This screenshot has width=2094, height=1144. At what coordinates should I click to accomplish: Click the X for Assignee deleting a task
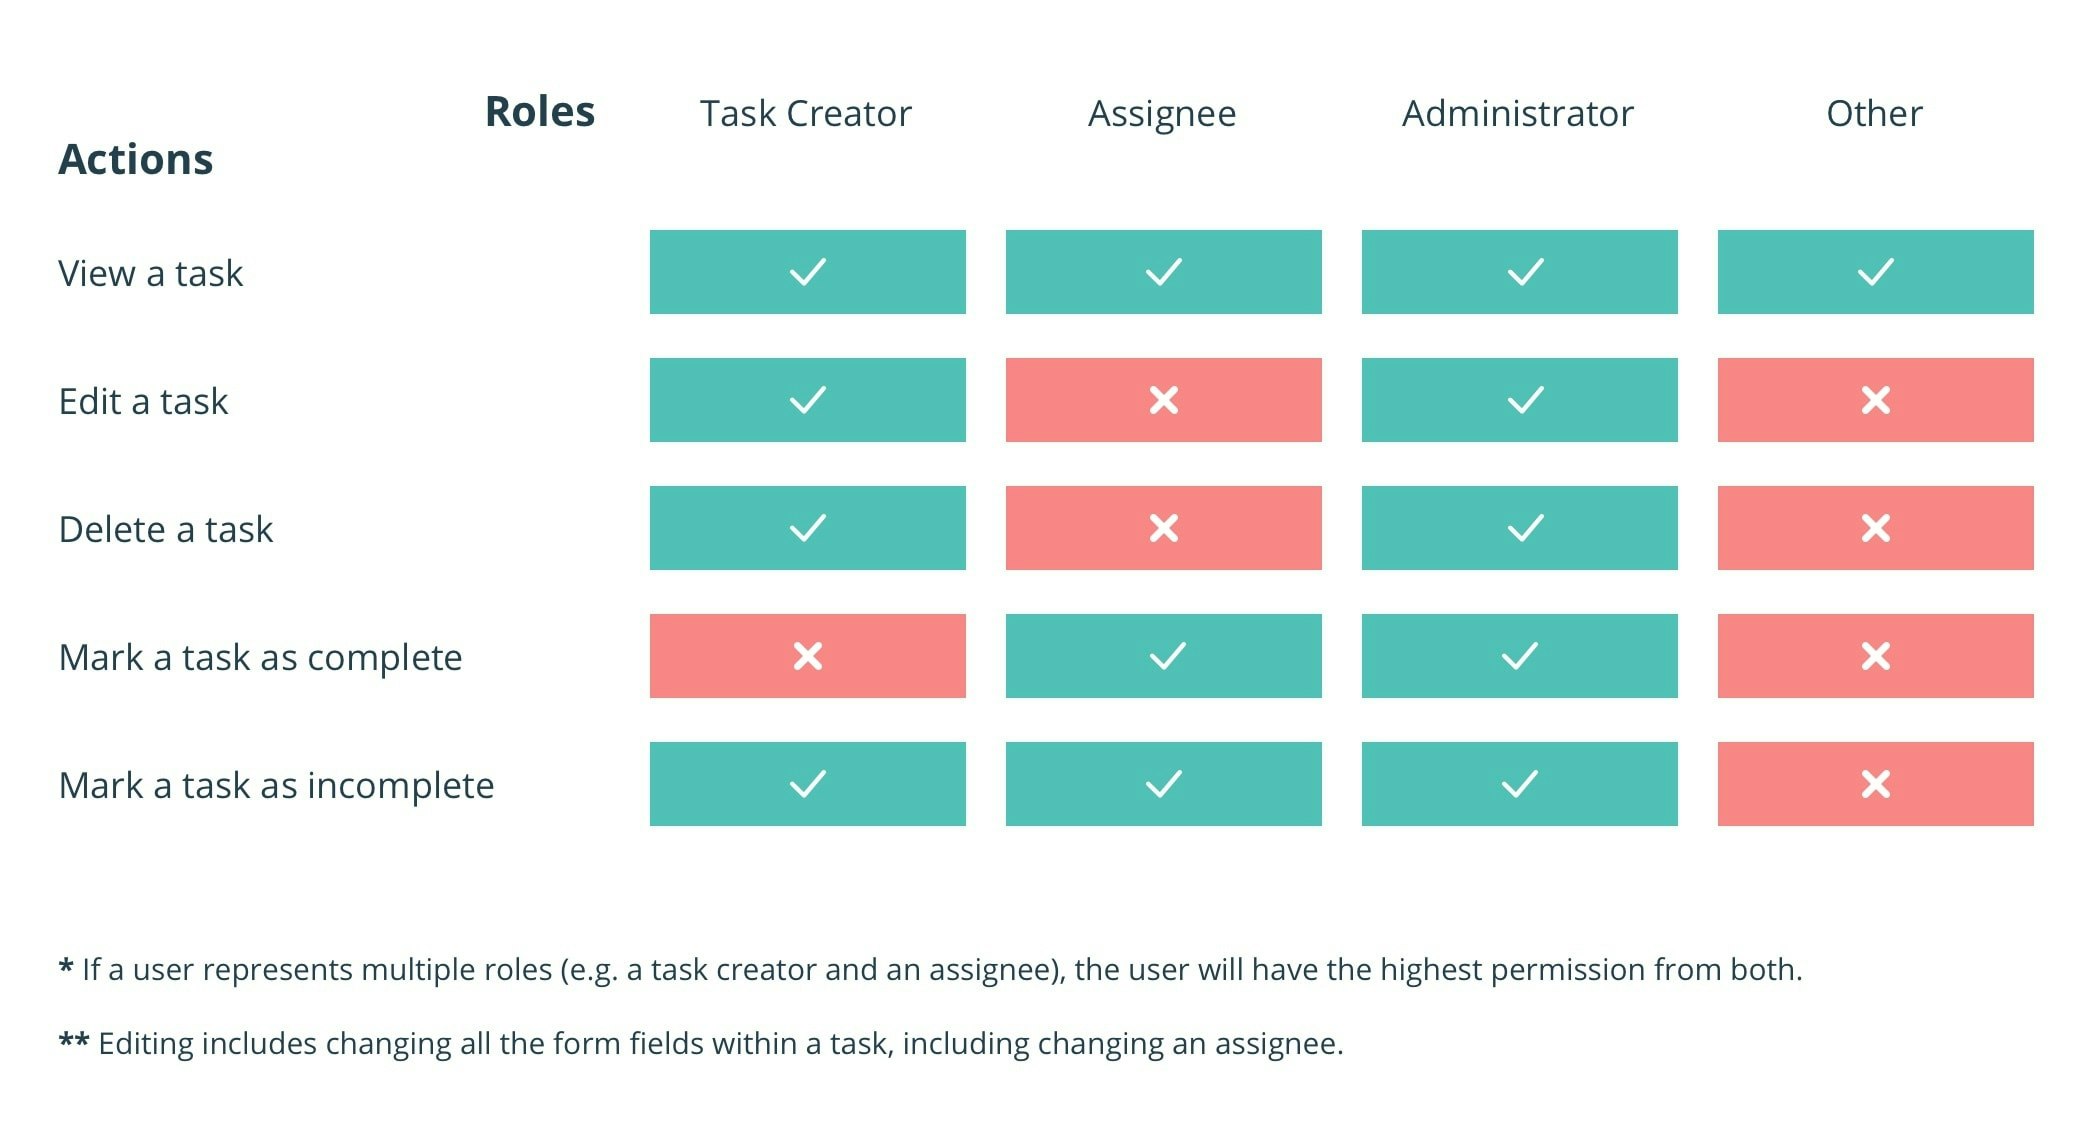click(1163, 528)
